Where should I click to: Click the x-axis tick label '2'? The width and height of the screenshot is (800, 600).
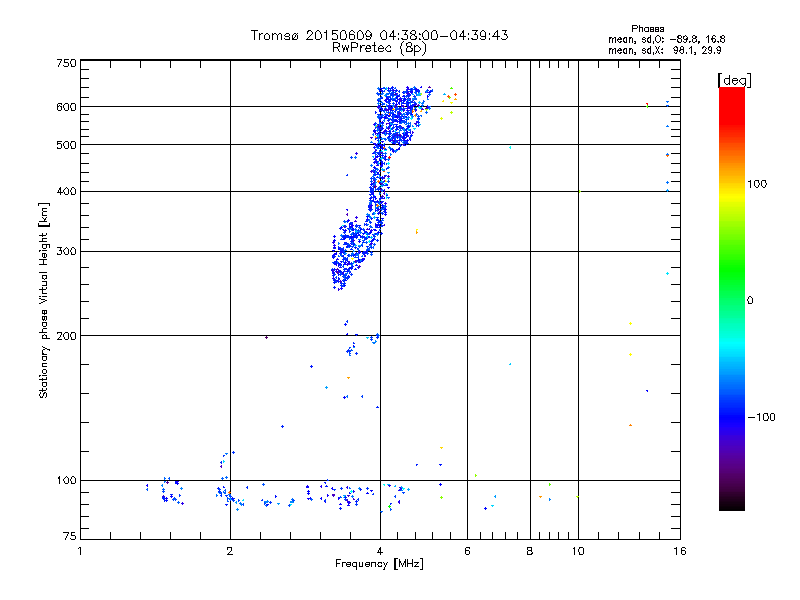230,551
